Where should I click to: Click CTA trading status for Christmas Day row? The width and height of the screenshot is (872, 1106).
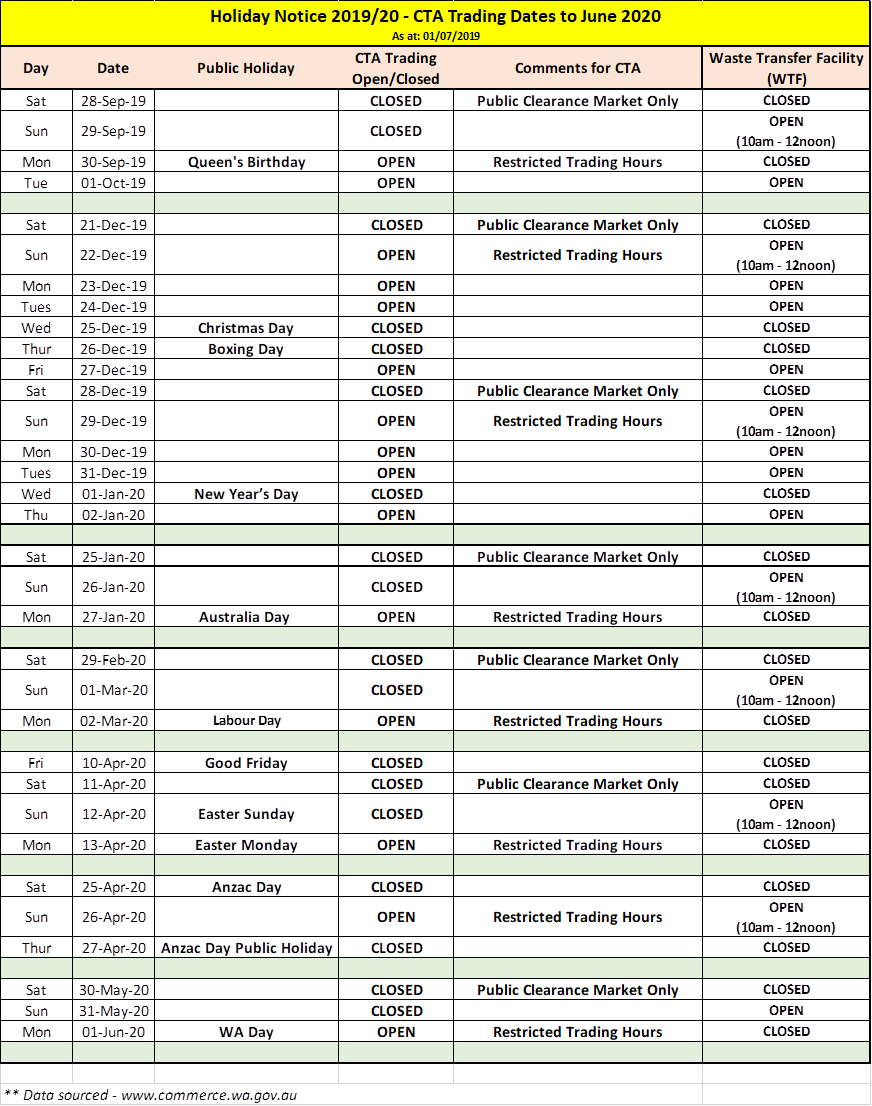[396, 328]
